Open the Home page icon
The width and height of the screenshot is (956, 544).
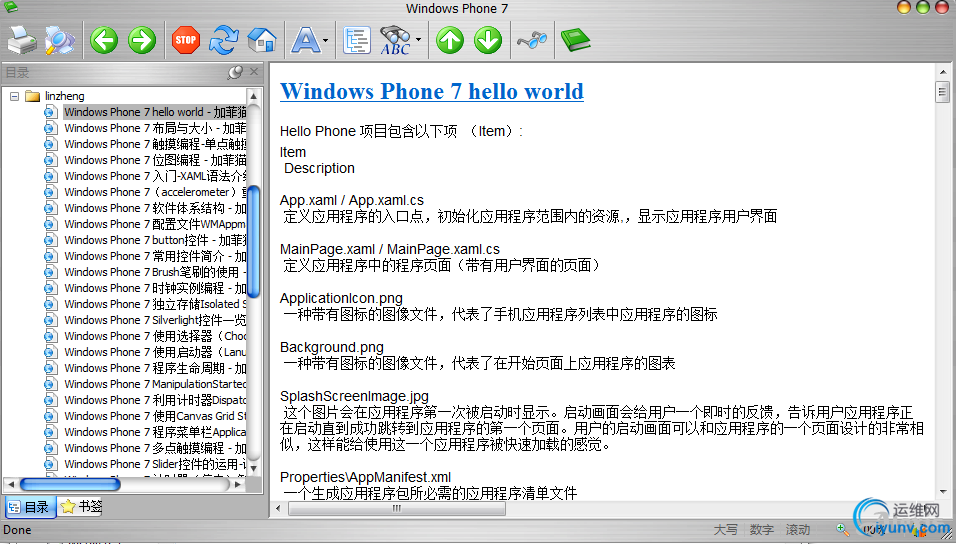[x=262, y=40]
